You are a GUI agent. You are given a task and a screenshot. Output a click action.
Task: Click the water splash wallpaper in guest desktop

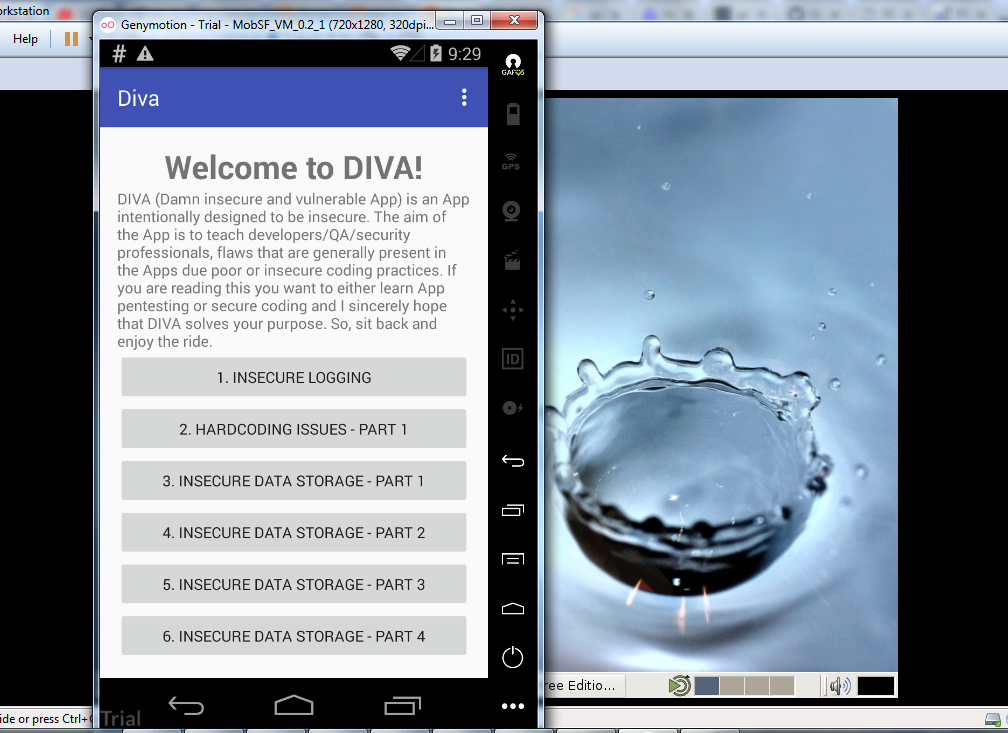721,386
